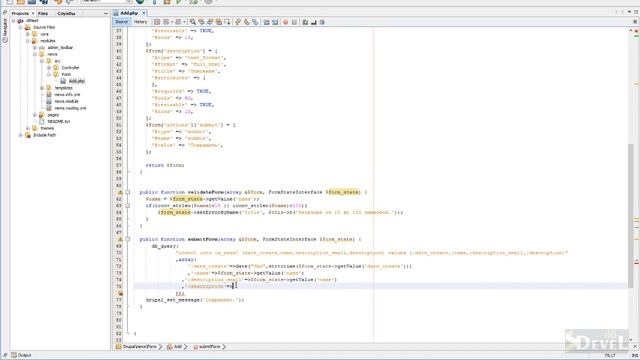Click news.module file icon in tree
This screenshot has width=640, height=360.
[x=49, y=101]
